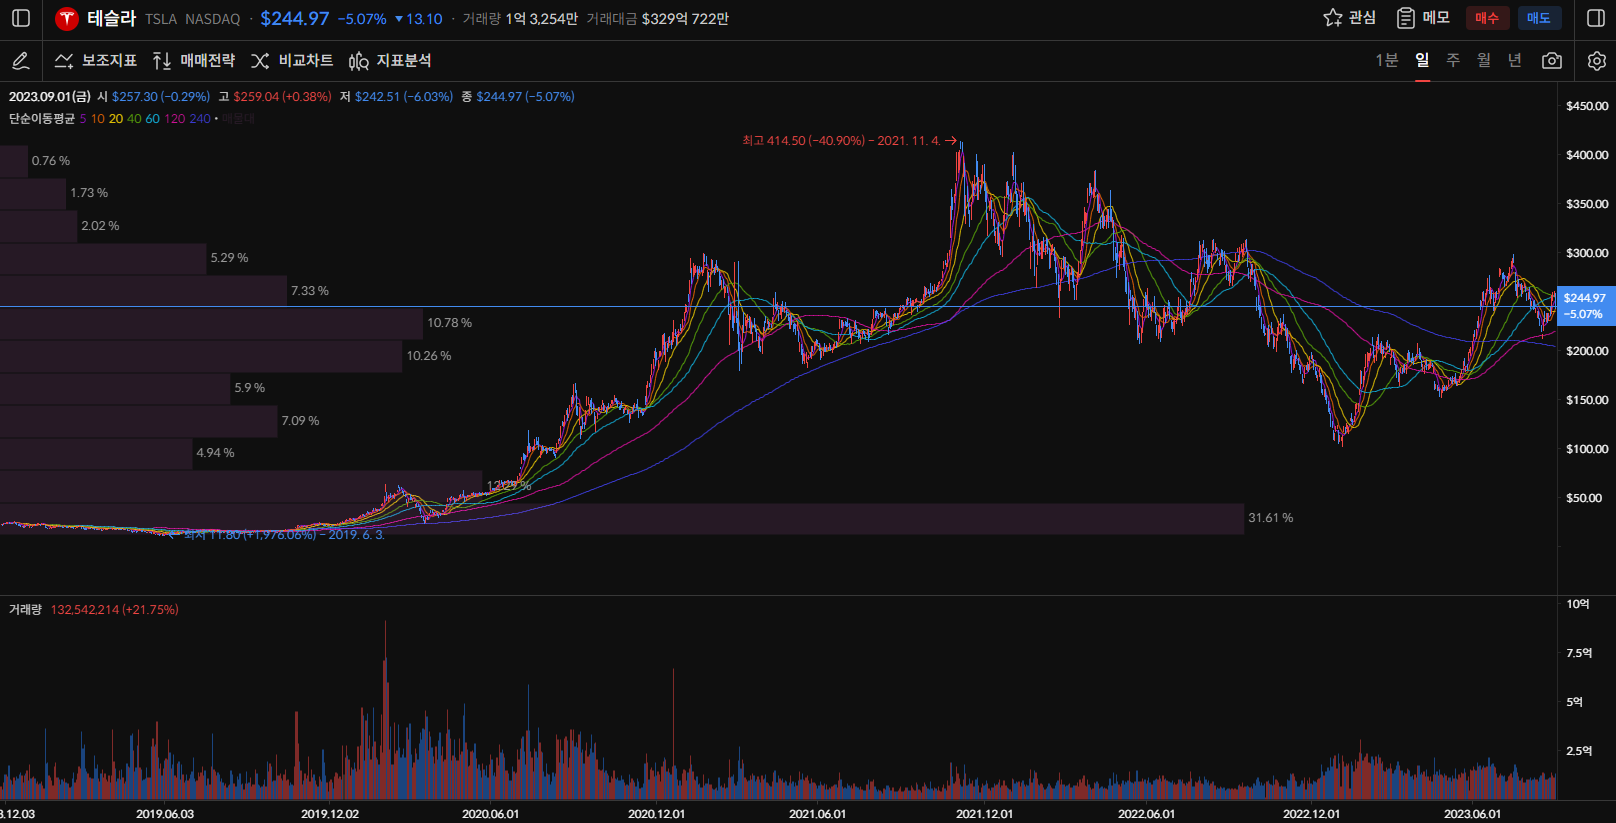
Task: Open chart settings gear icon
Action: click(1597, 61)
